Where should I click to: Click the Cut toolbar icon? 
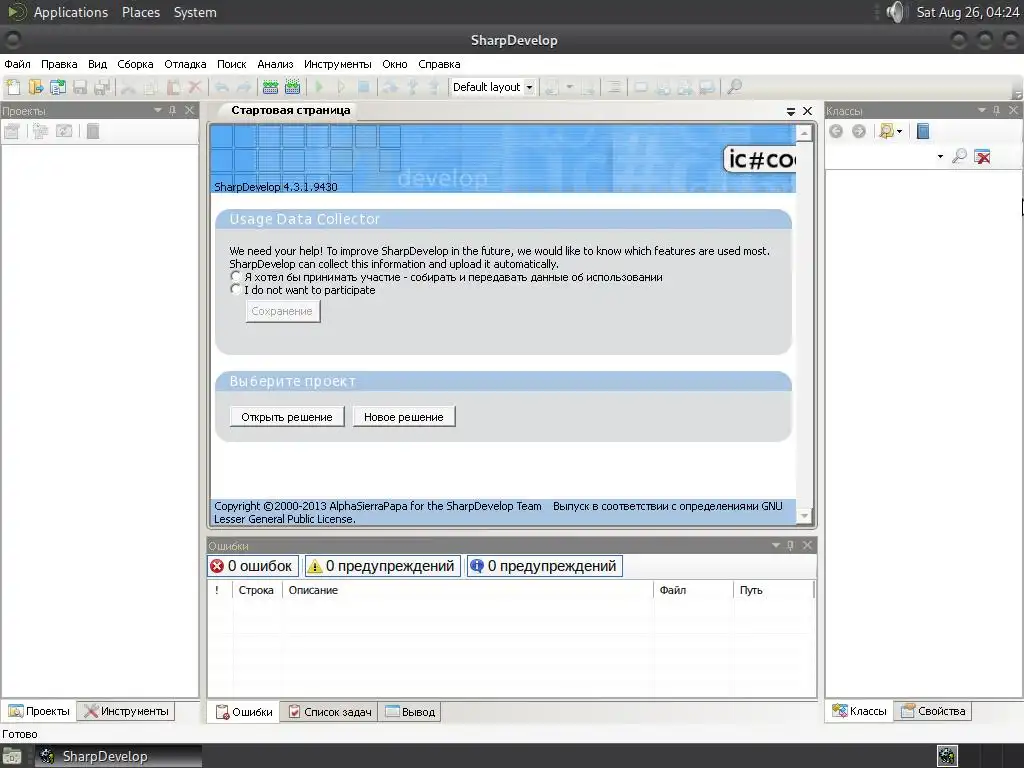(x=129, y=87)
